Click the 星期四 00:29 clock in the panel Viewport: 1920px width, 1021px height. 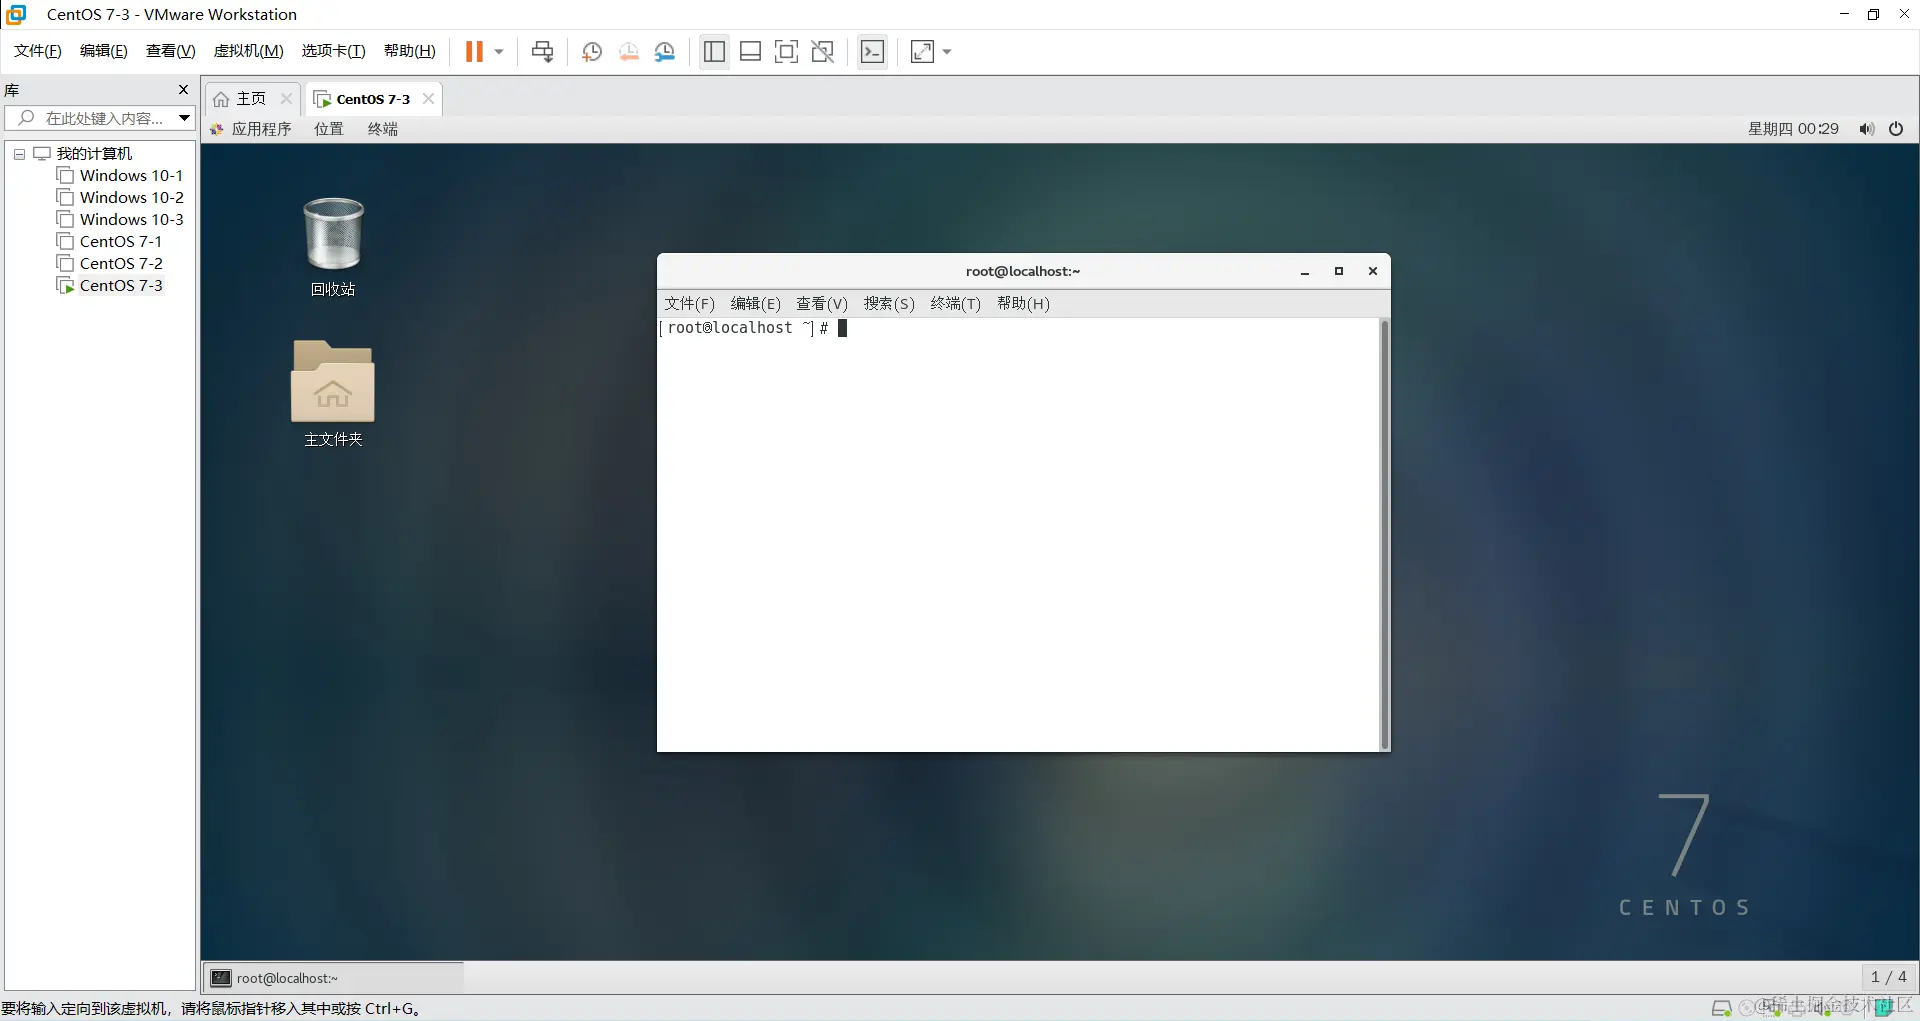tap(1793, 129)
